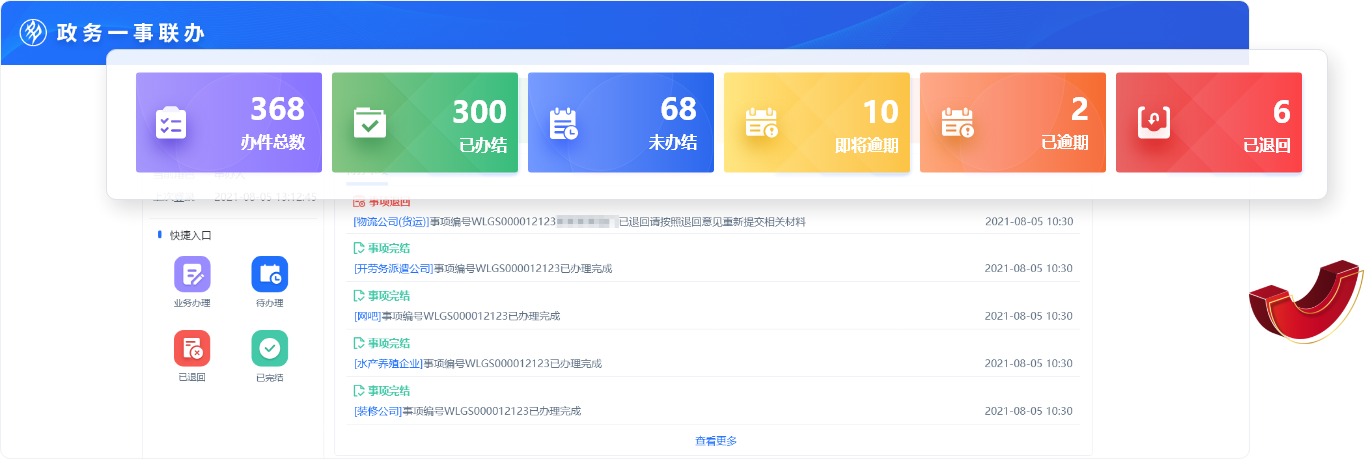Click the green 已办结 folder-check icon
This screenshot has width=1364, height=459.
point(369,123)
